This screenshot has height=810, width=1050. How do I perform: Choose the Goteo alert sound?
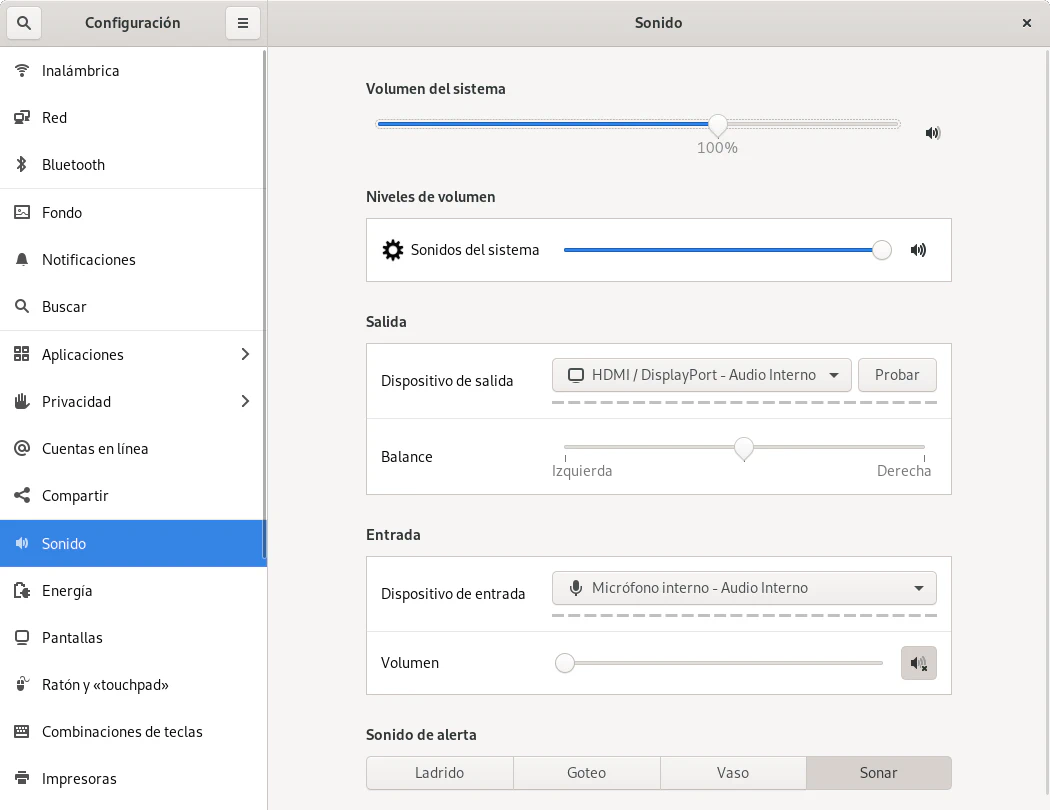pos(586,773)
